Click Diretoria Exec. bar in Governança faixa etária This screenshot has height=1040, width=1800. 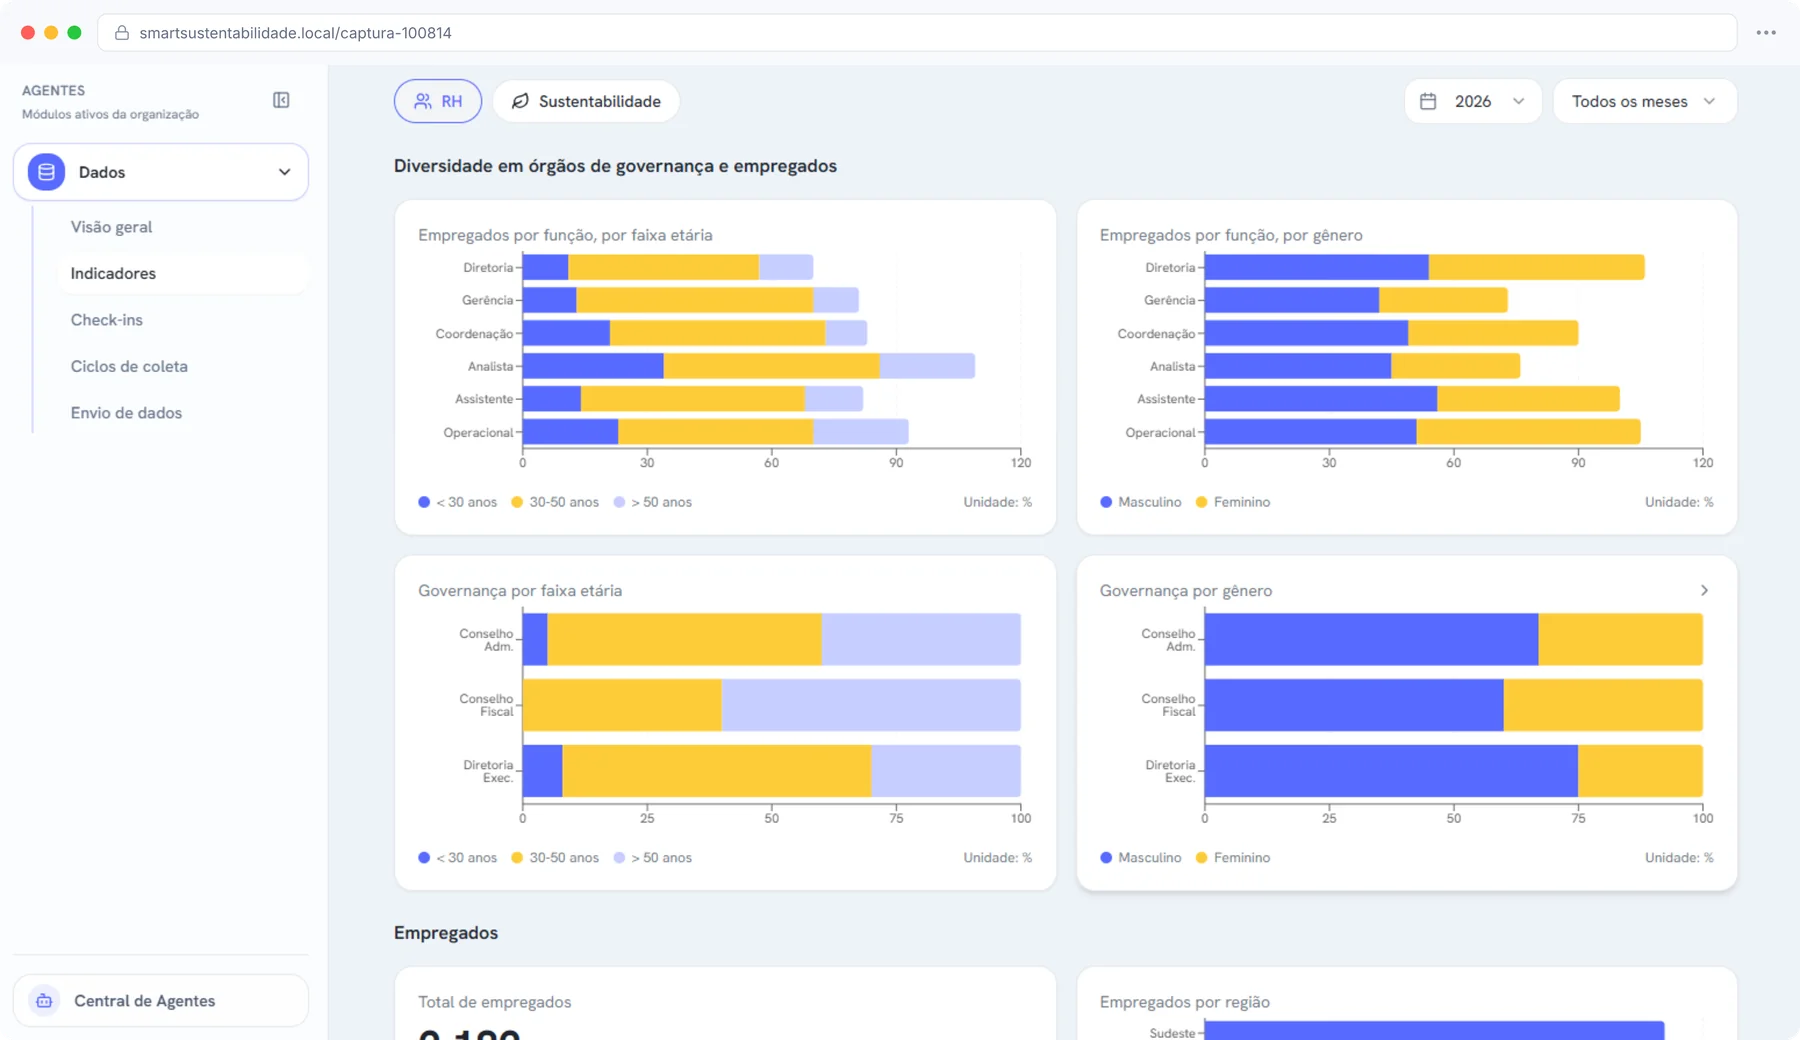[x=771, y=771]
